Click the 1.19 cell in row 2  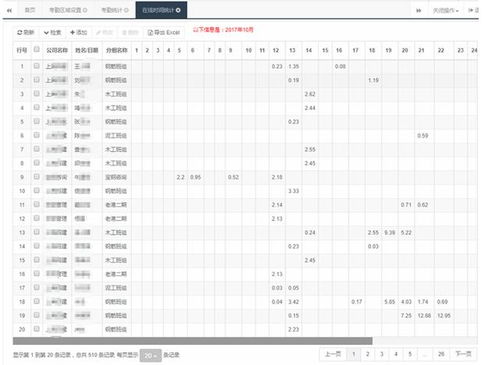(x=373, y=80)
